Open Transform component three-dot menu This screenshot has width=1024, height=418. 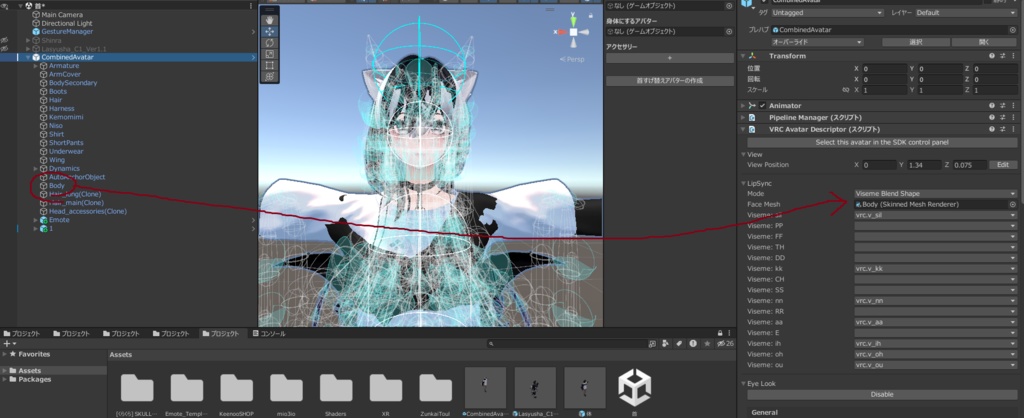1013,56
